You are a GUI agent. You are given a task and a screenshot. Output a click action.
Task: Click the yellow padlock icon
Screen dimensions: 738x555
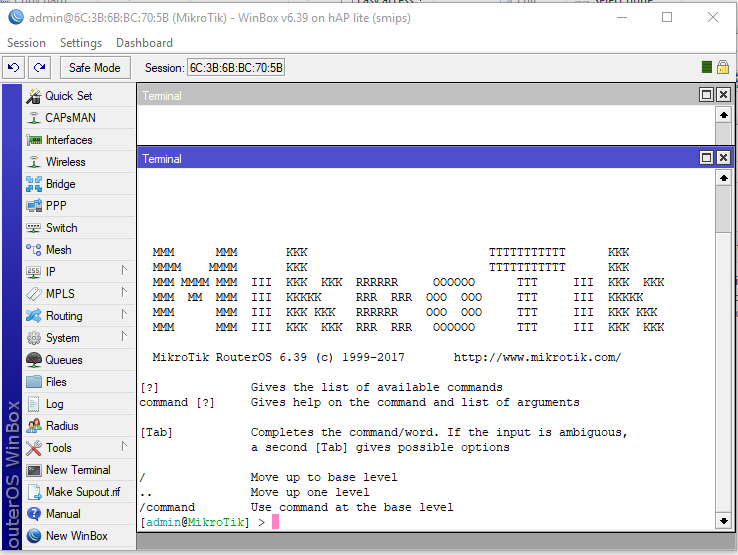[722, 67]
